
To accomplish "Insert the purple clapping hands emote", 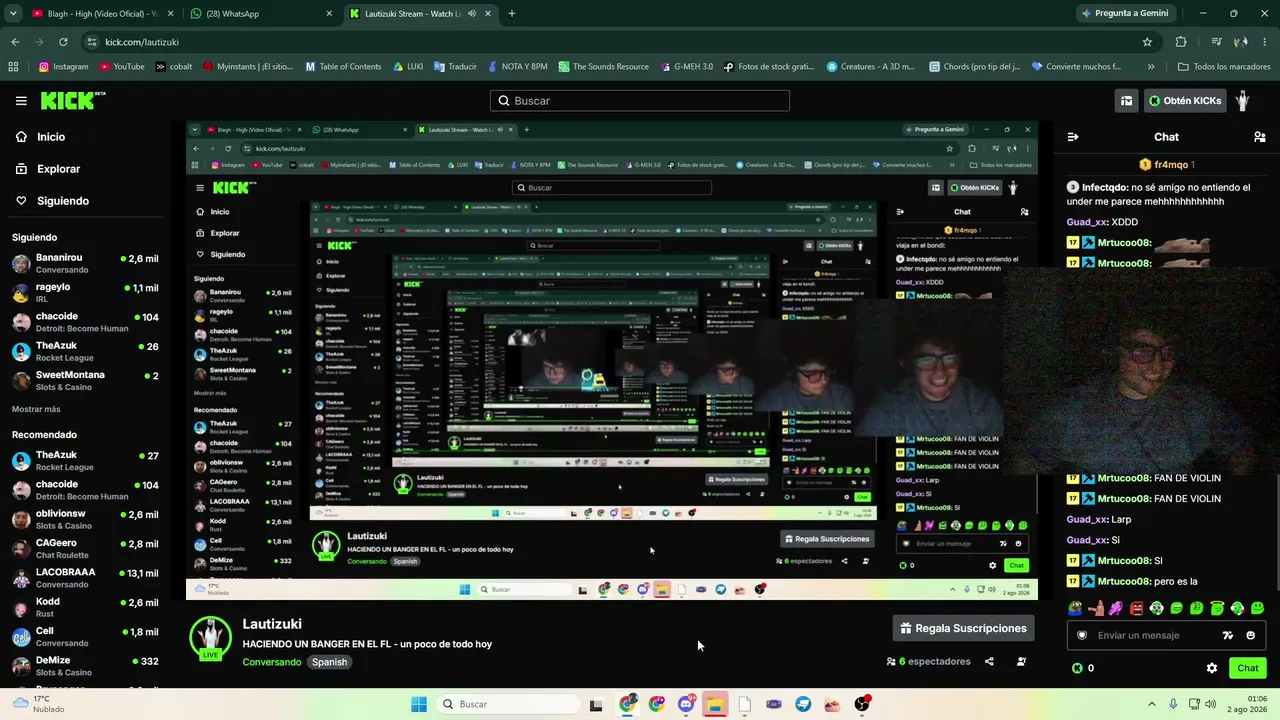I will 1116,608.
